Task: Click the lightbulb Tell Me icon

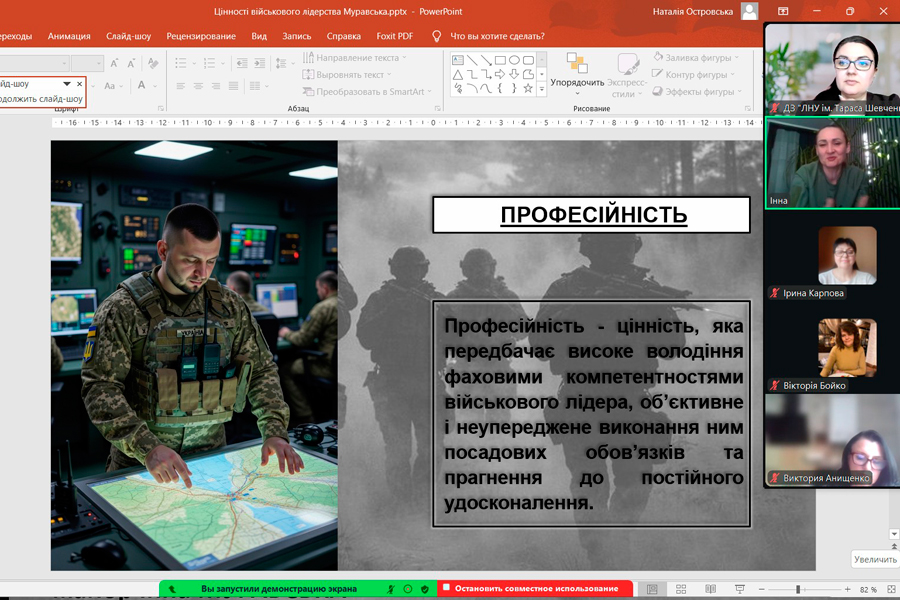Action: click(436, 36)
